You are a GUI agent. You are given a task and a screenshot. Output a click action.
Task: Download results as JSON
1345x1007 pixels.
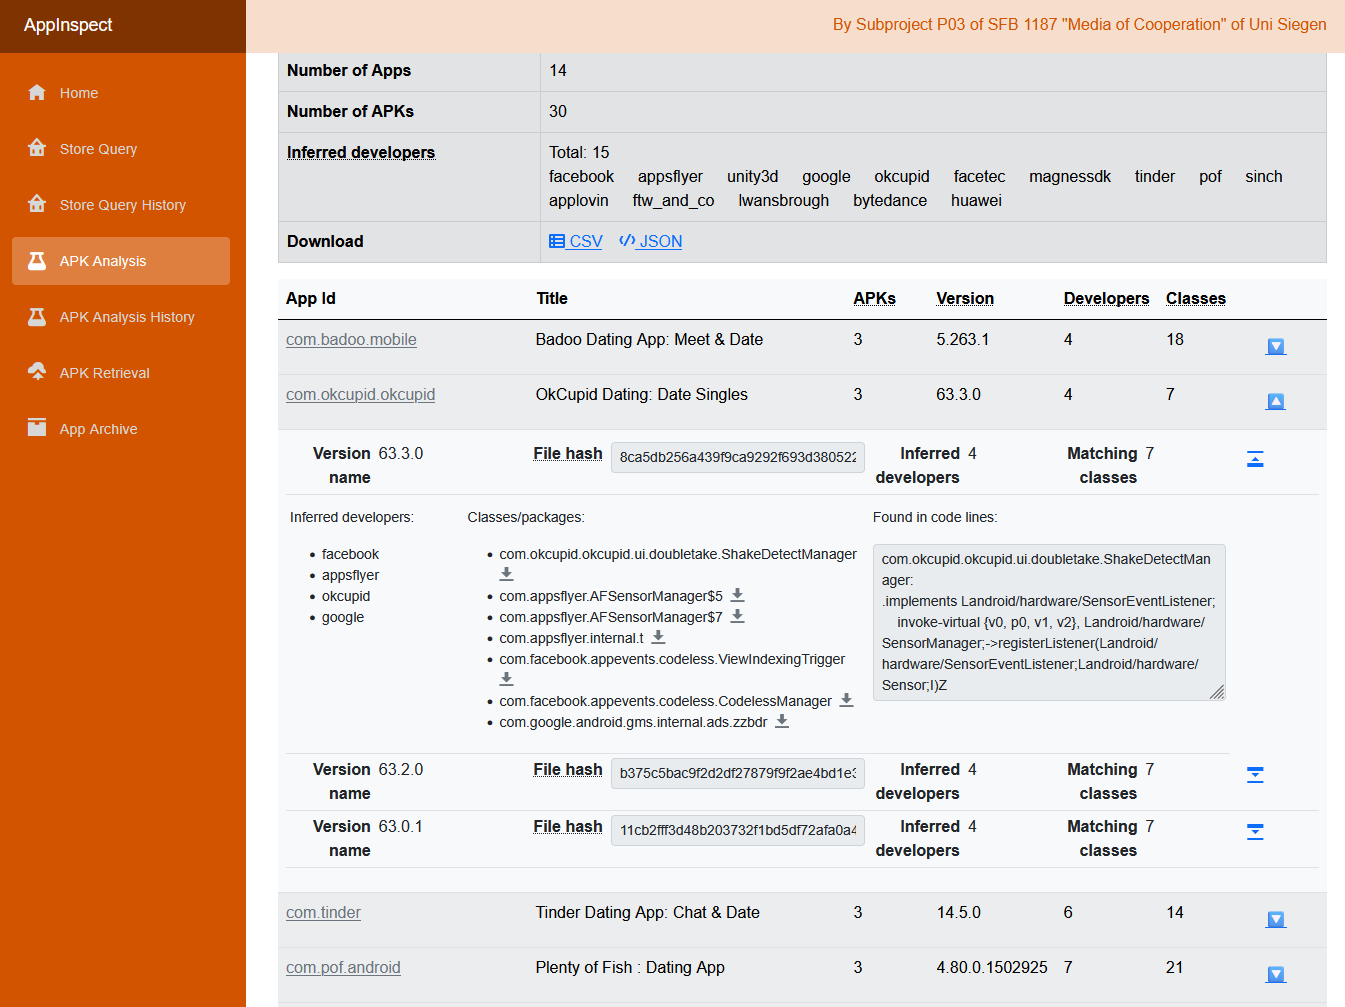point(650,241)
